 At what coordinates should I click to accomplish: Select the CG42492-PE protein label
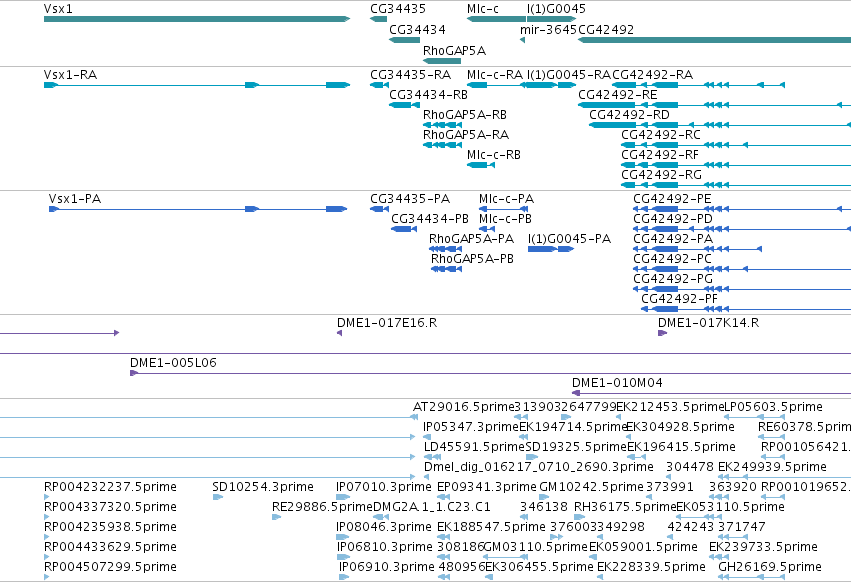672,199
